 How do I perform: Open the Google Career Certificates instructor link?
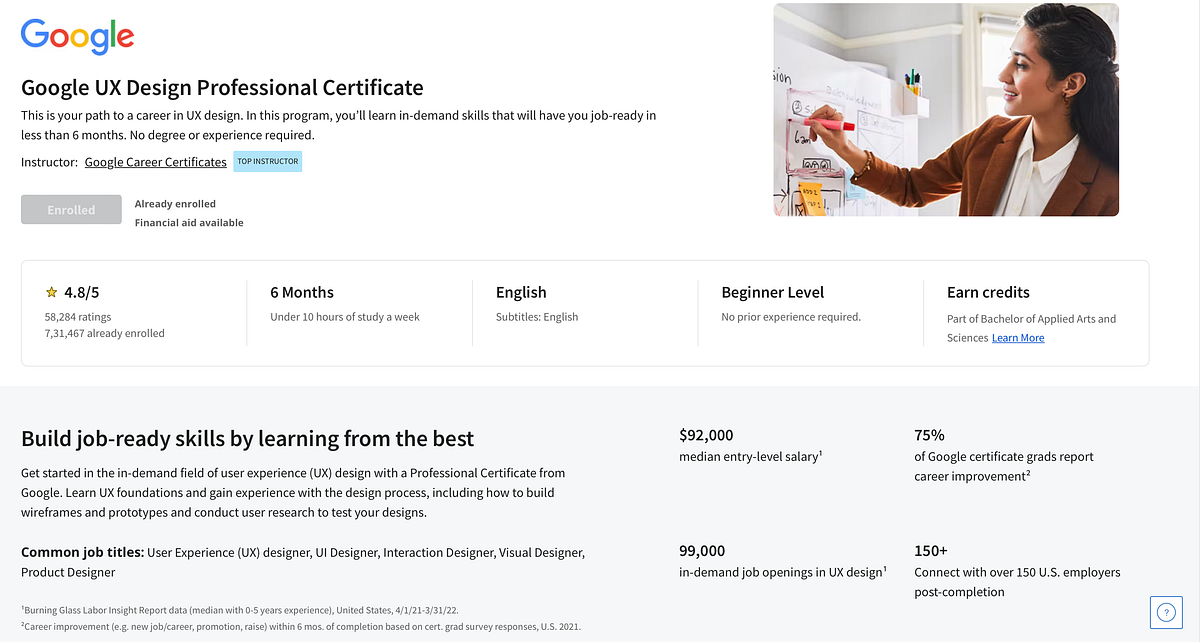pos(155,161)
